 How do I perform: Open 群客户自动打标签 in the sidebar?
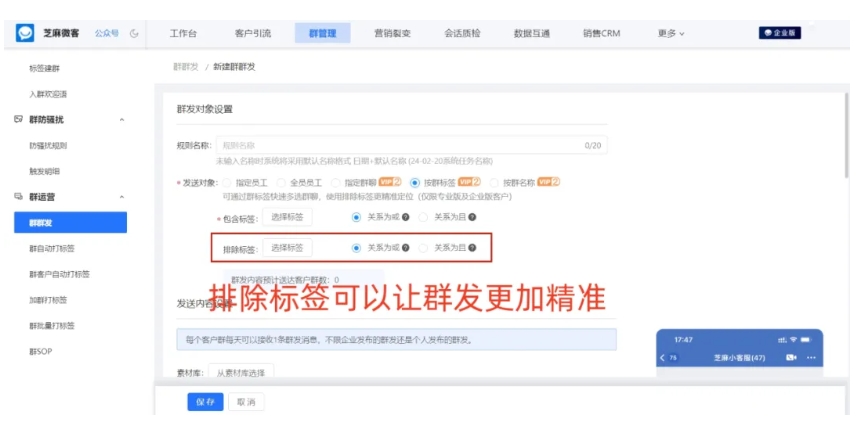[59, 274]
